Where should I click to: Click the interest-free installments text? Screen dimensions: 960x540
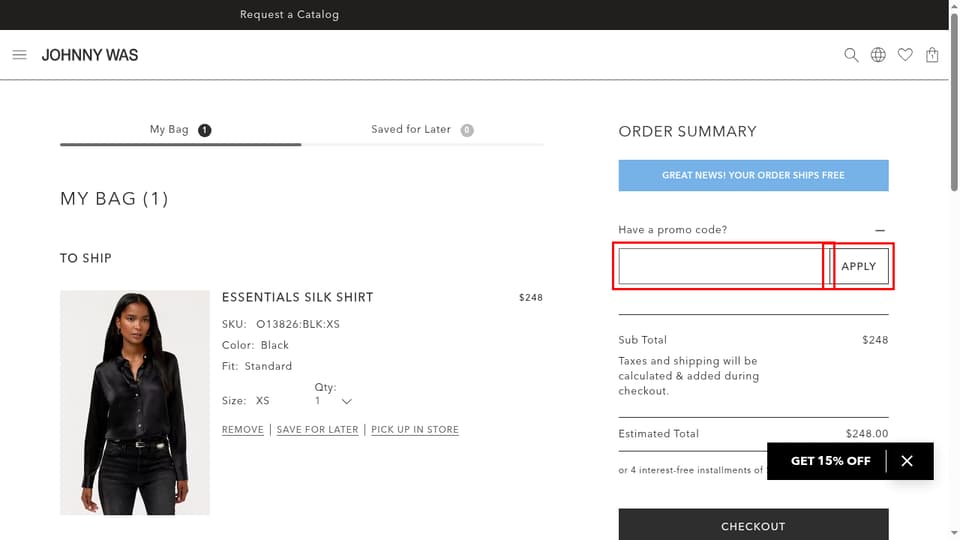coord(692,470)
